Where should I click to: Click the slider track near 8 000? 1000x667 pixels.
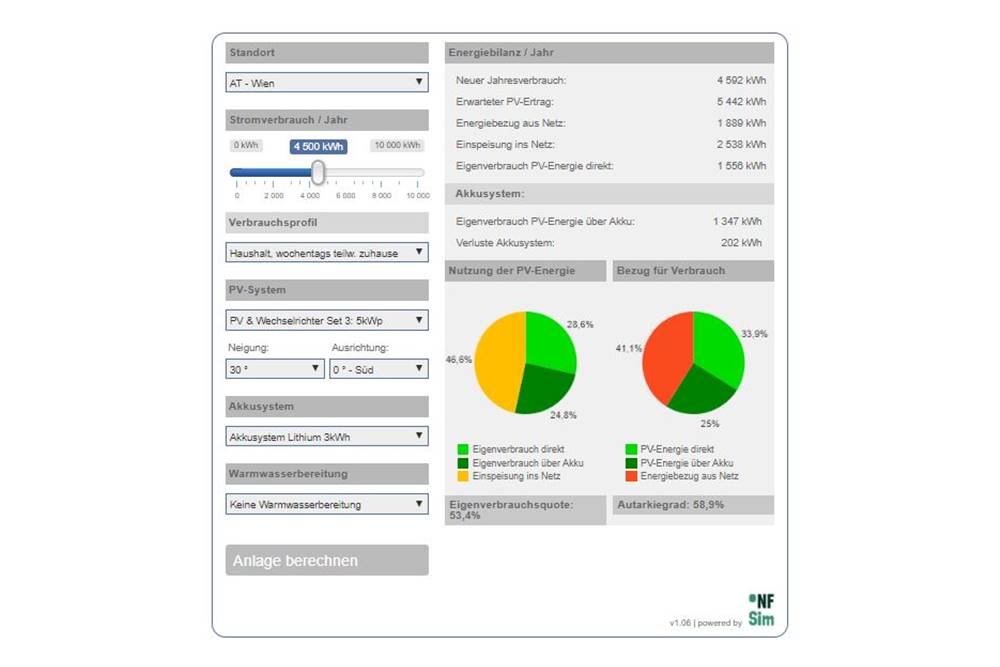[x=381, y=172]
